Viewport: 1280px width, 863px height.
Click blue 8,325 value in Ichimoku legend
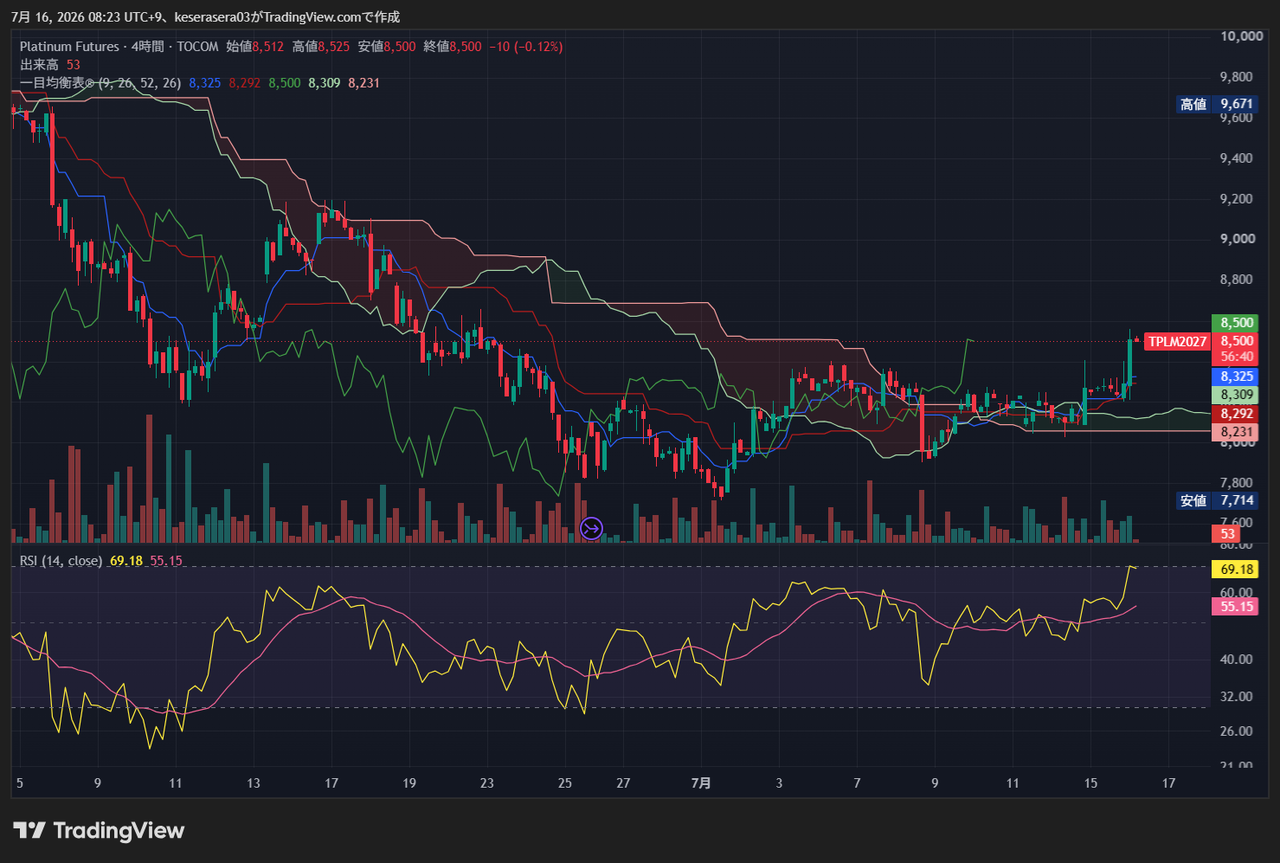[x=204, y=83]
